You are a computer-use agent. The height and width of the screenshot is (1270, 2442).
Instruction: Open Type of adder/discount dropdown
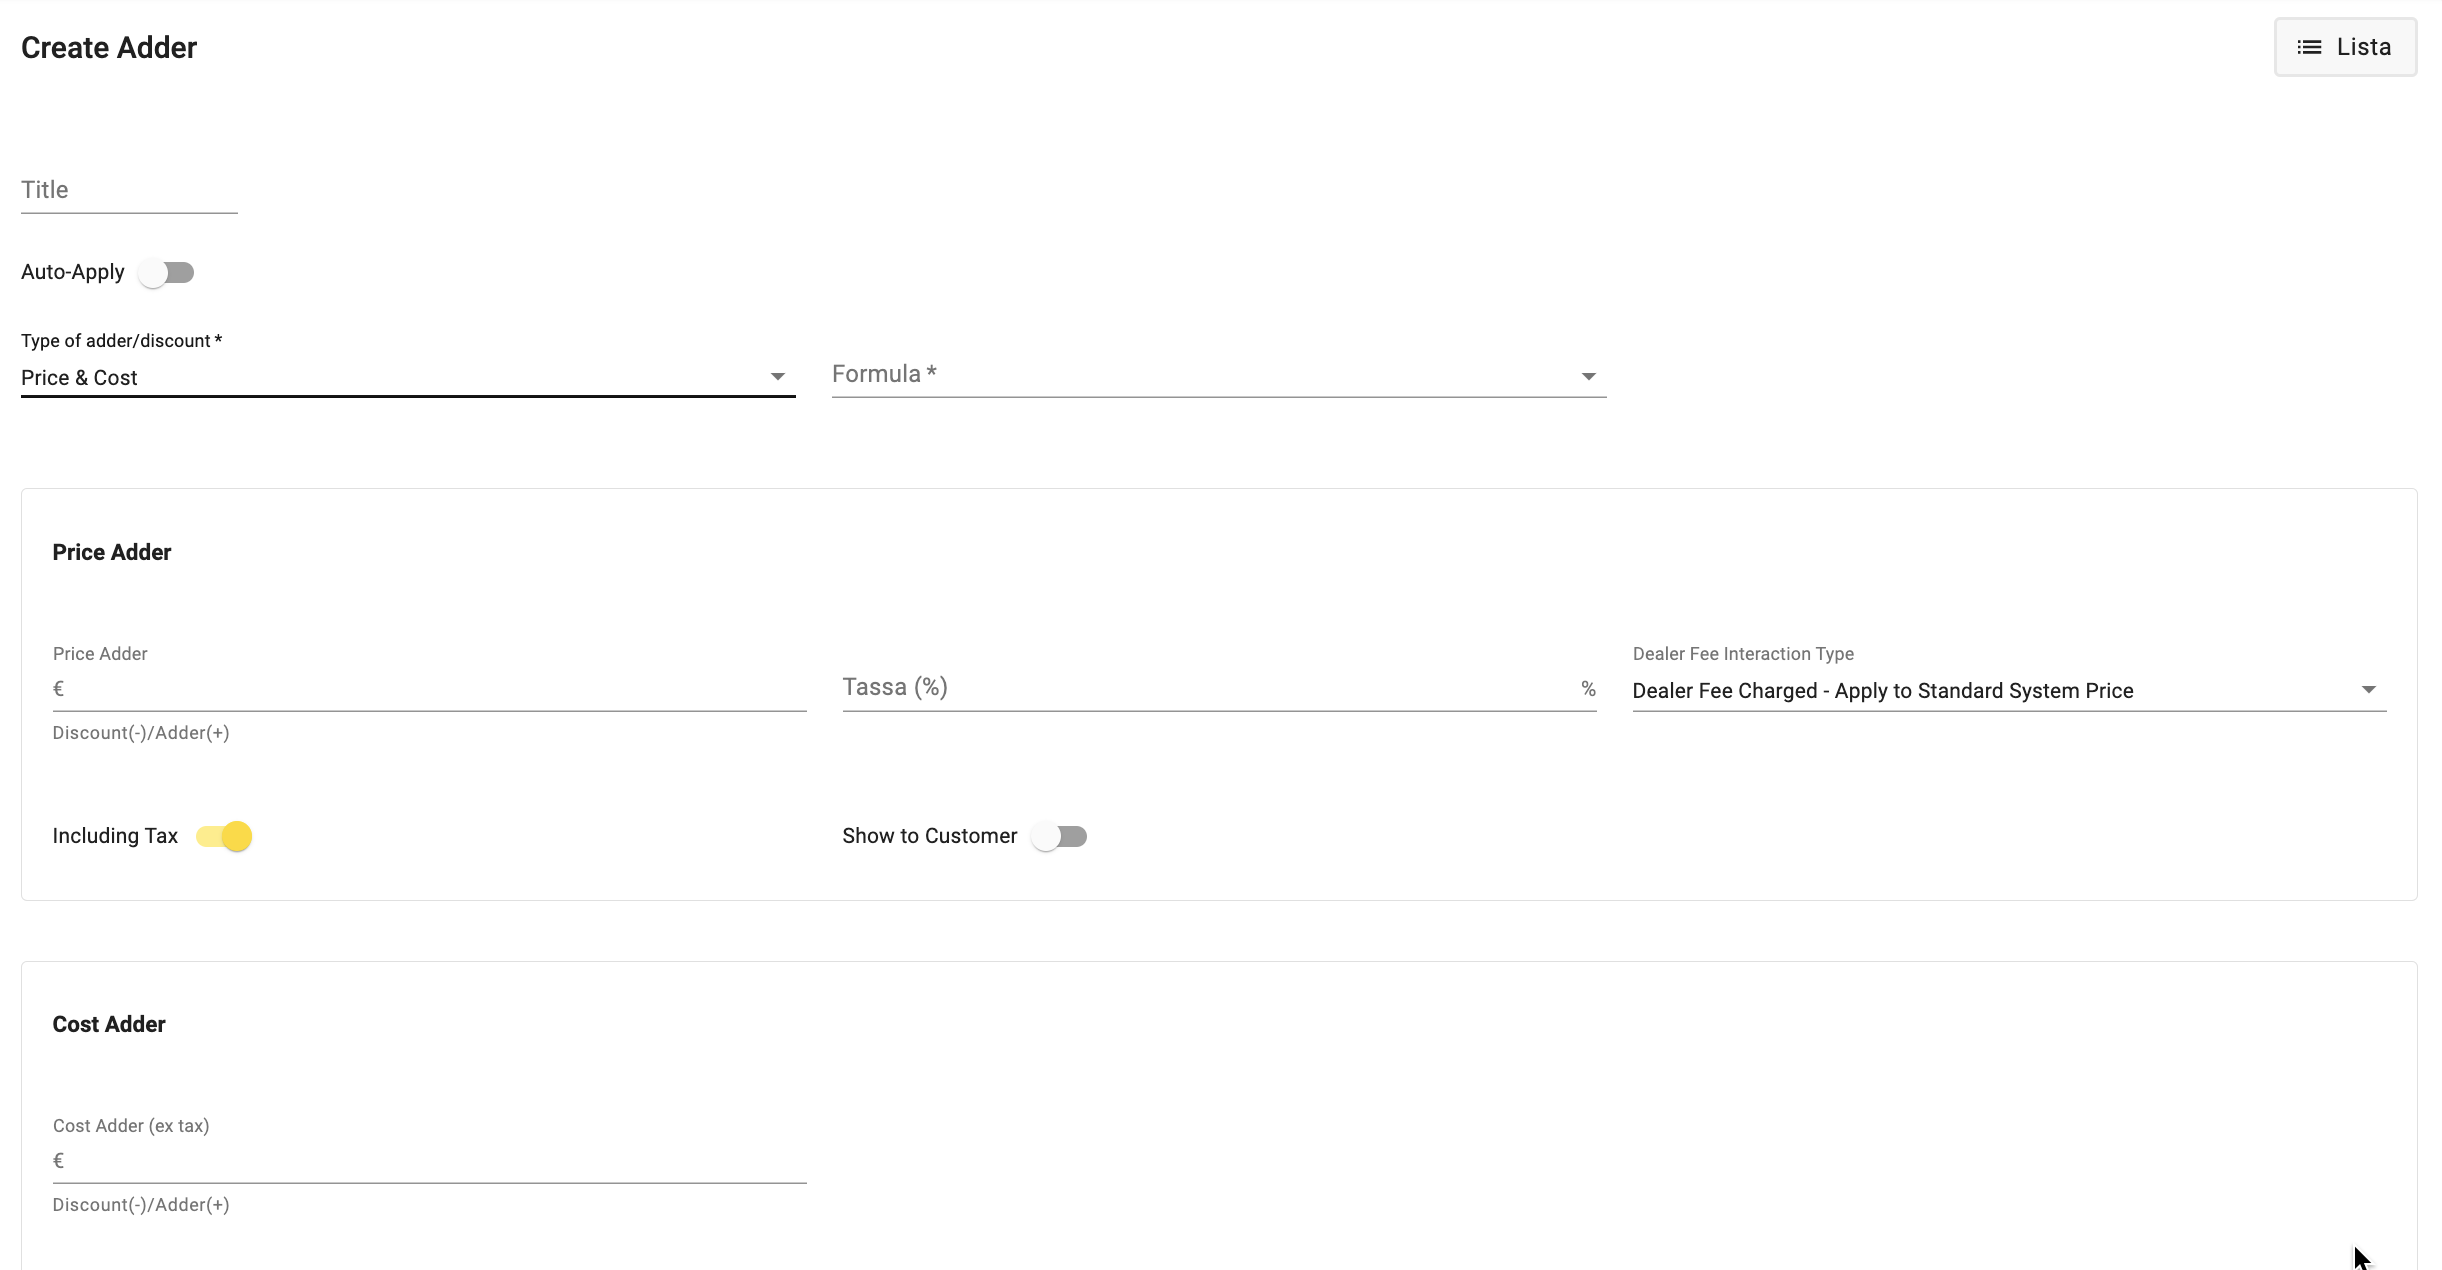click(x=408, y=377)
